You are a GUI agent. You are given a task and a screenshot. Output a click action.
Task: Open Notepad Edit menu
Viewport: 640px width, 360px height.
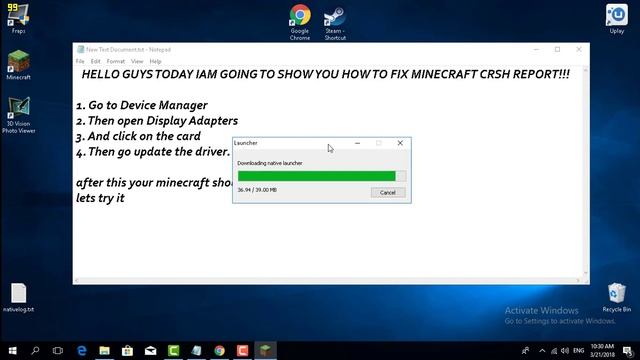click(96, 61)
